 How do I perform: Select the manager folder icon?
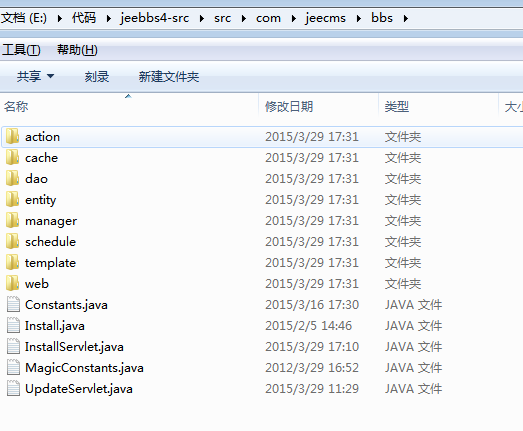pyautogui.click(x=13, y=221)
